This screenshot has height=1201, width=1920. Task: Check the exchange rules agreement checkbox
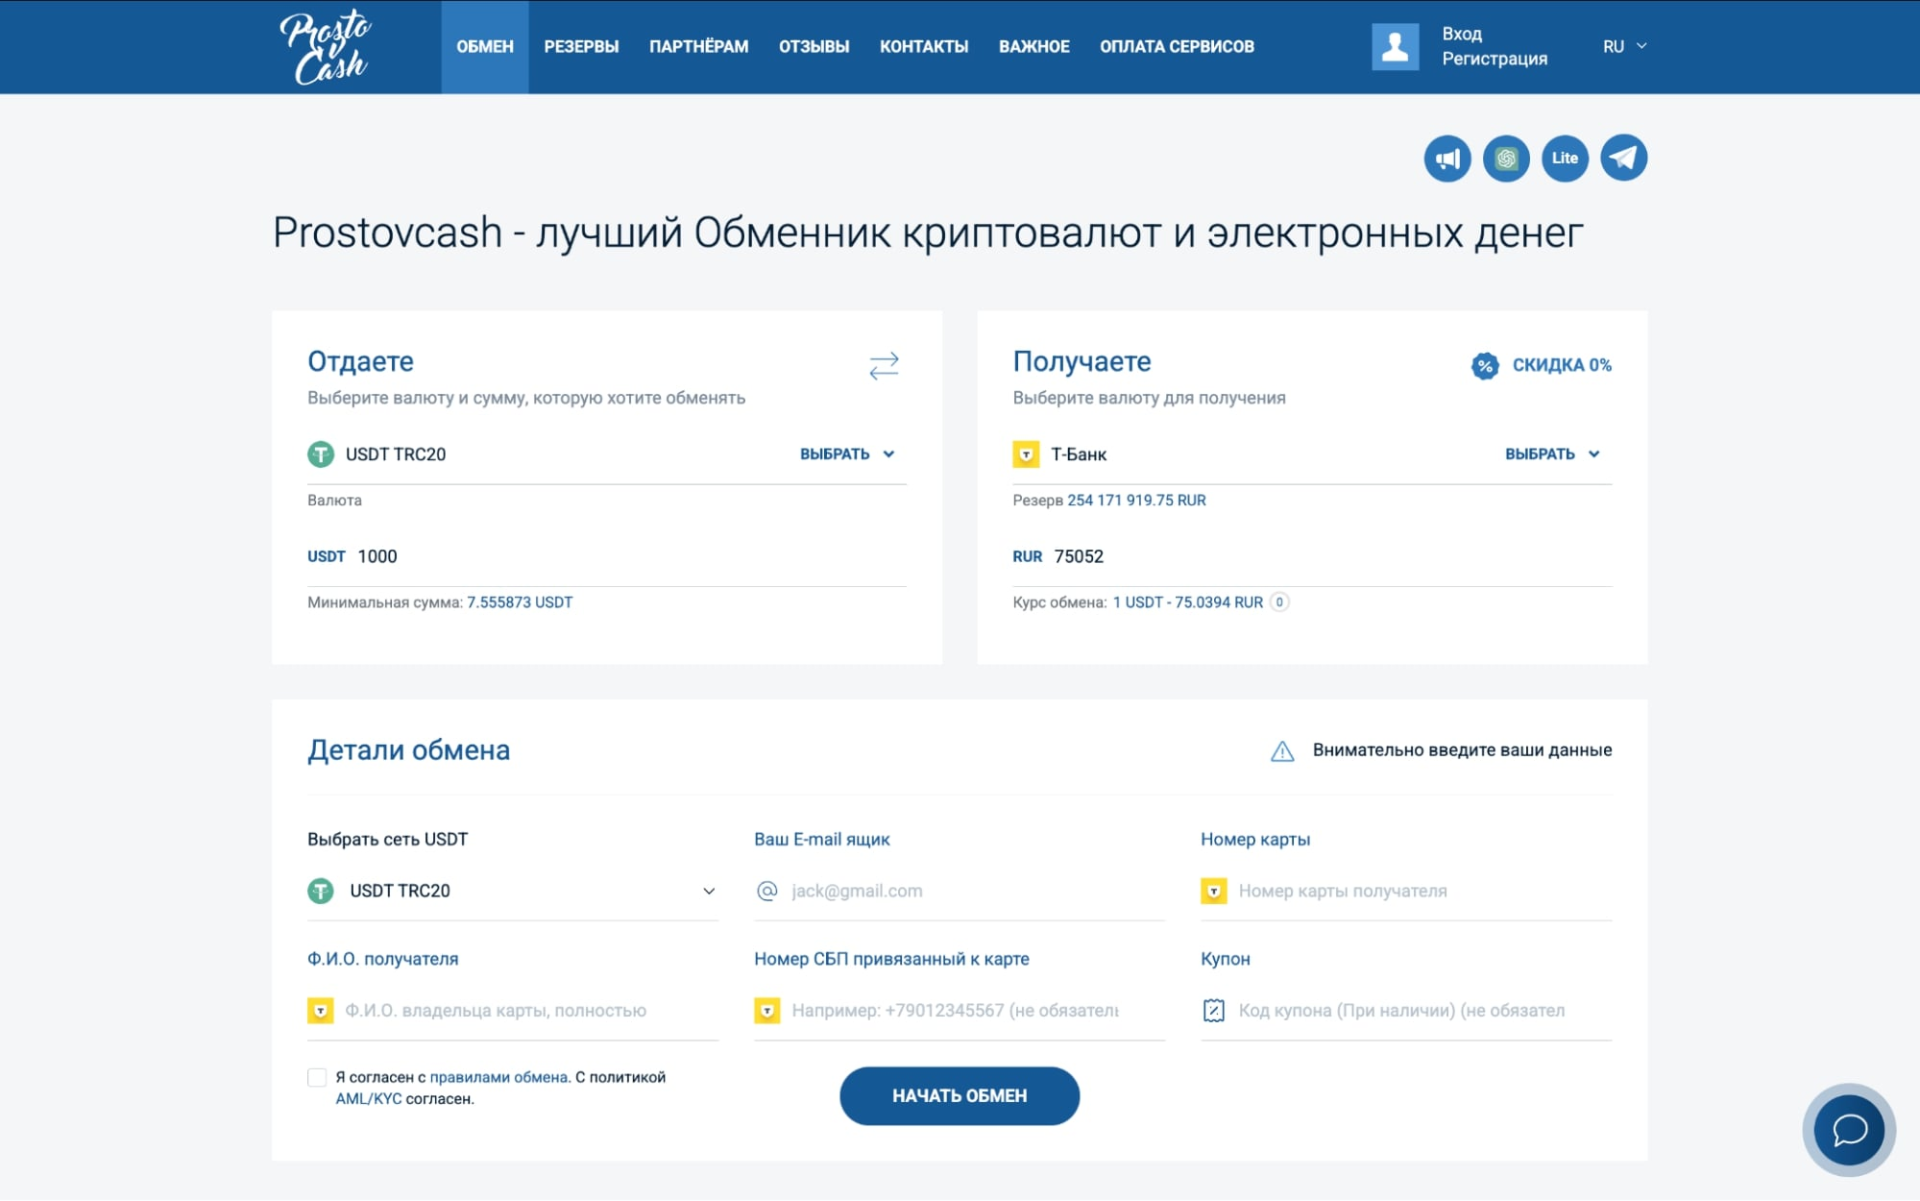click(317, 1077)
